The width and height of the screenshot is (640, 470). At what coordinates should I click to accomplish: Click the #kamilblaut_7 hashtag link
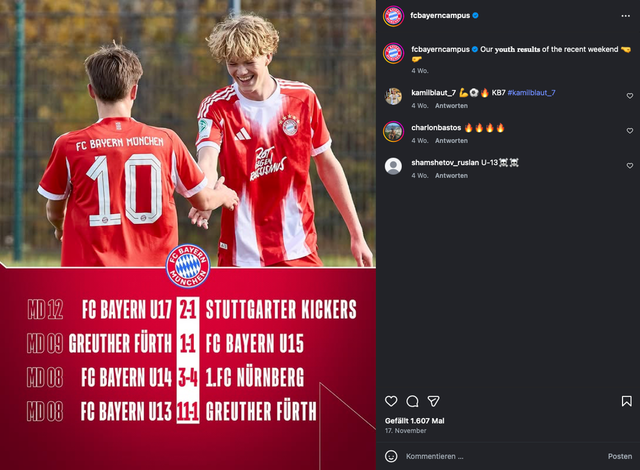click(x=531, y=93)
